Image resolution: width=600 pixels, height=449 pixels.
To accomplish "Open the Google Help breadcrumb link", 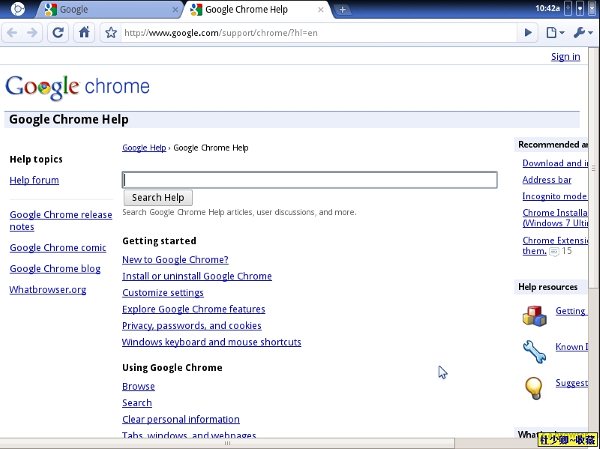I will 144,148.
